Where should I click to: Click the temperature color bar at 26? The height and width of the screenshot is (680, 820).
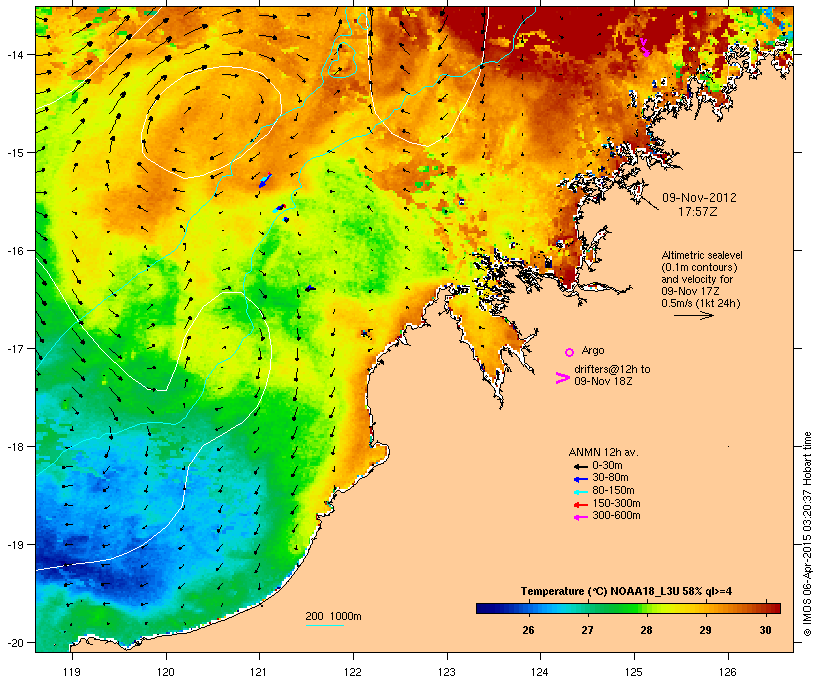(528, 608)
